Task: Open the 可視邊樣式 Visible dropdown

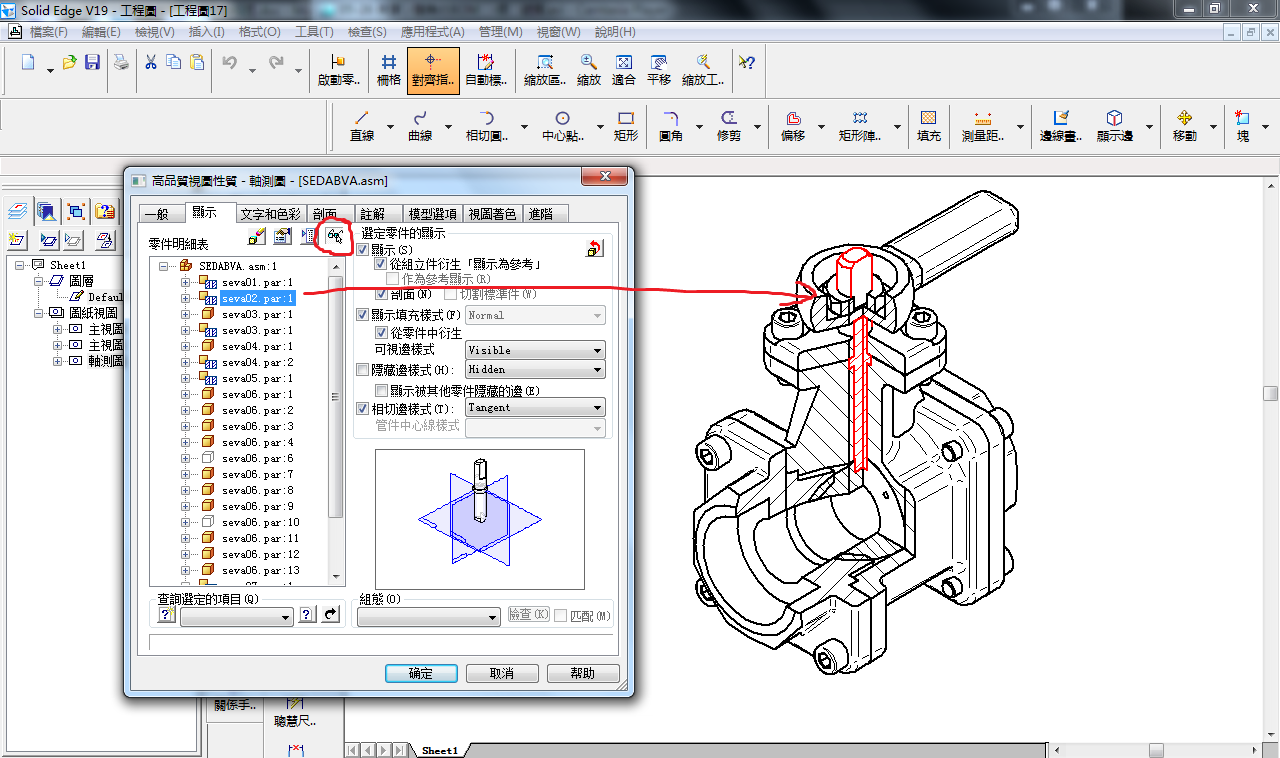Action: tap(535, 350)
